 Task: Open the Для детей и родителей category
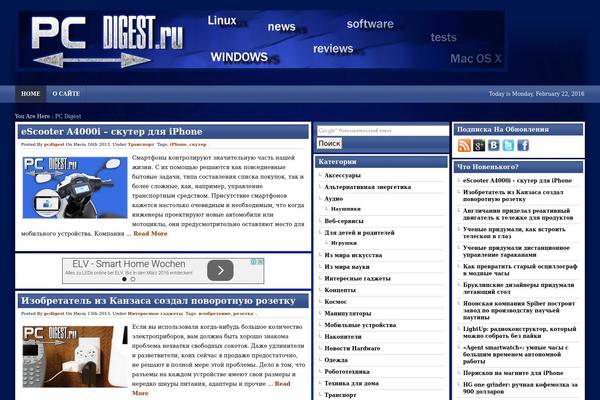(359, 233)
